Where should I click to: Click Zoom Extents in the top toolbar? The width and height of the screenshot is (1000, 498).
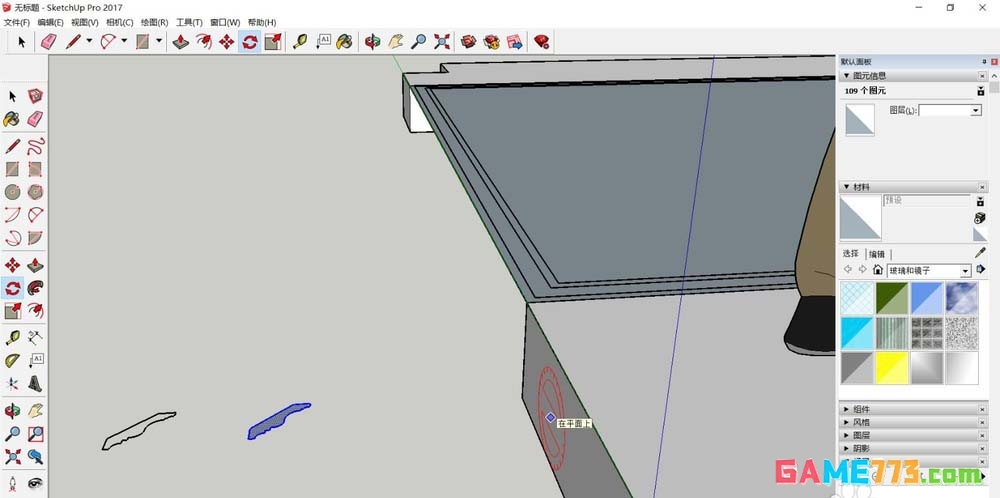point(441,42)
